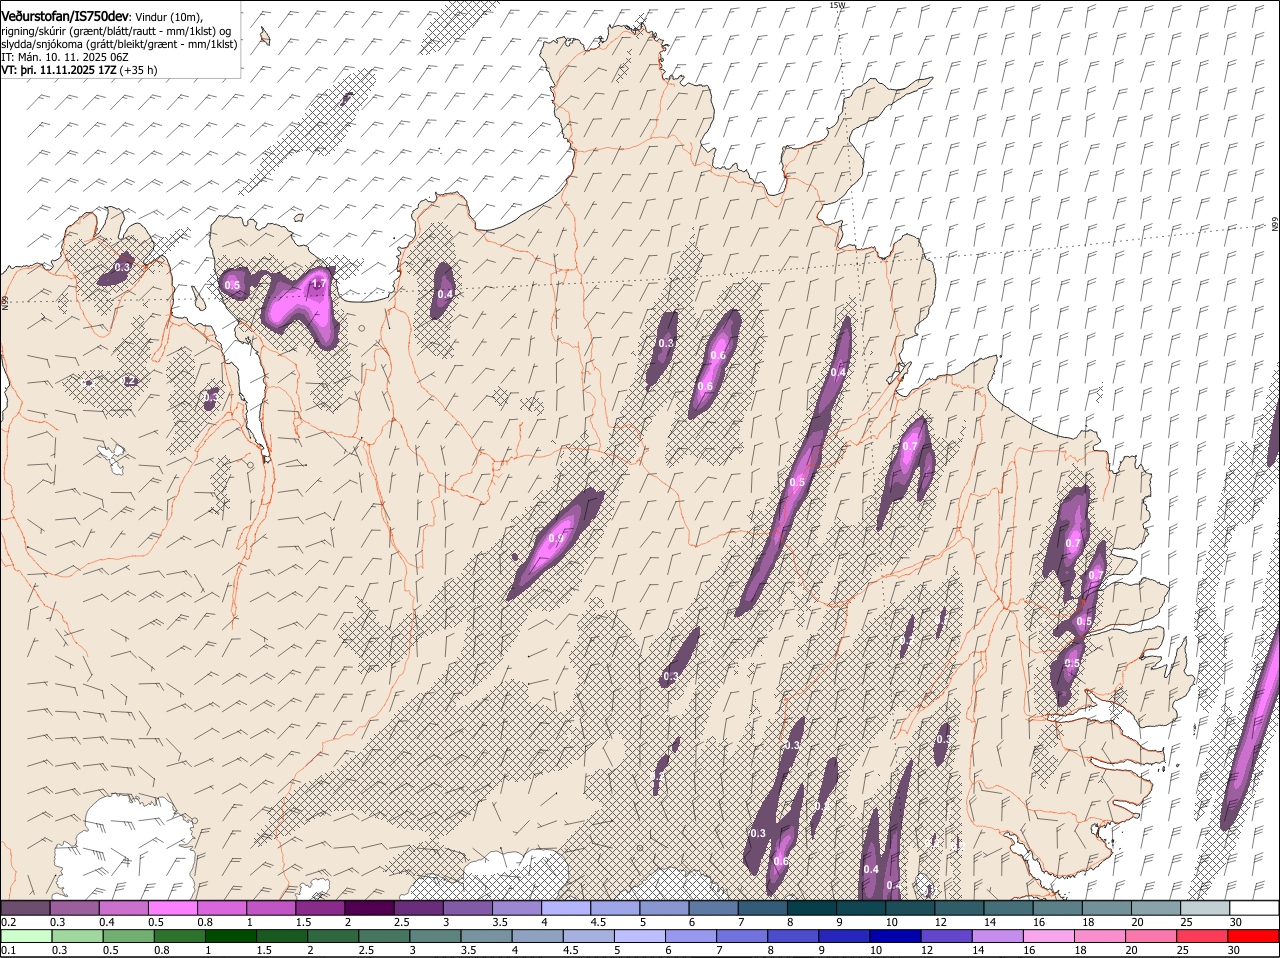Click the 12 label in the purple legend row
This screenshot has width=1280, height=958.
coord(940,921)
